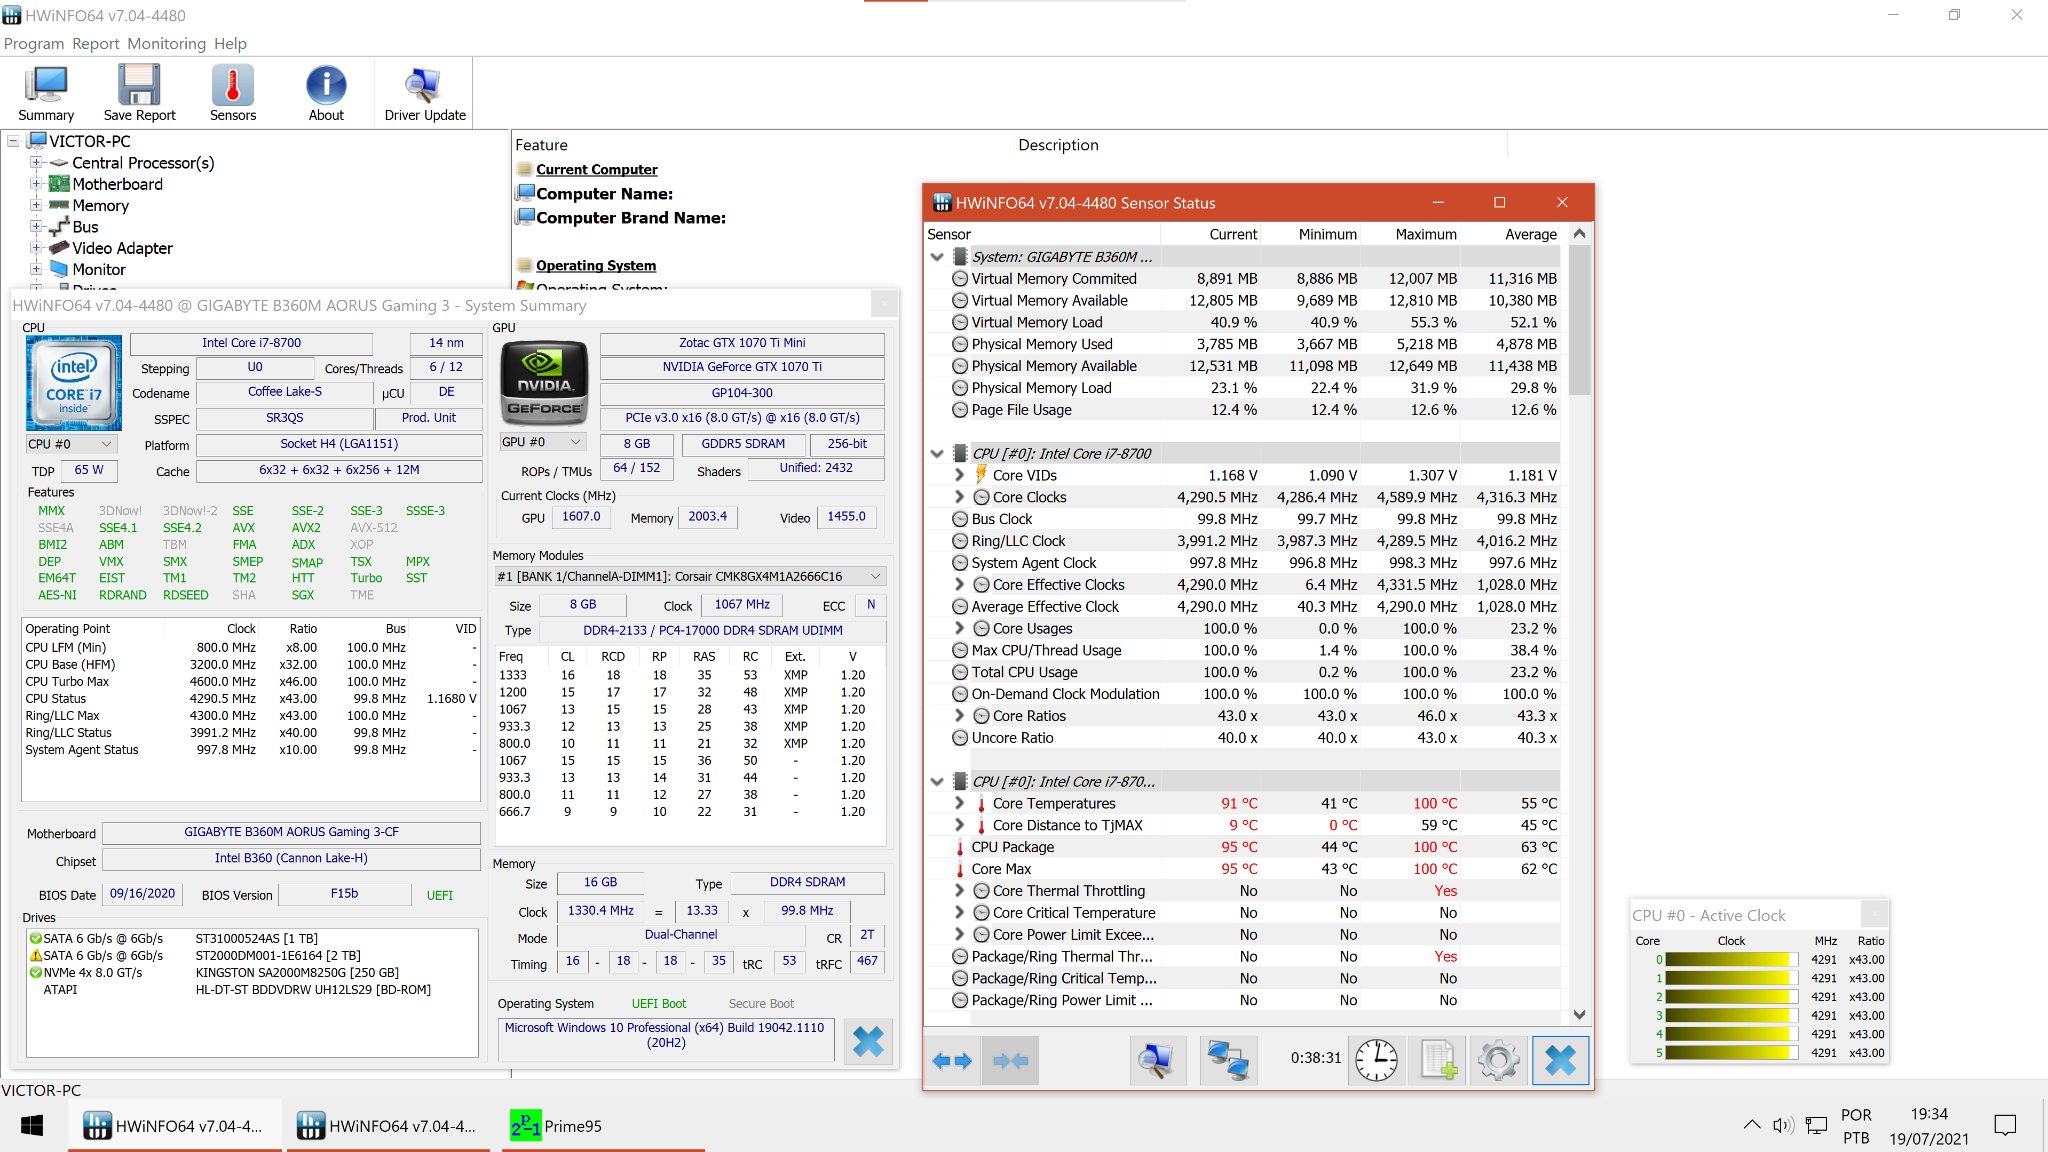Click the GIGABYTE B360M AORUS Gaming 3-CF field
2048x1152 pixels.
(x=291, y=832)
